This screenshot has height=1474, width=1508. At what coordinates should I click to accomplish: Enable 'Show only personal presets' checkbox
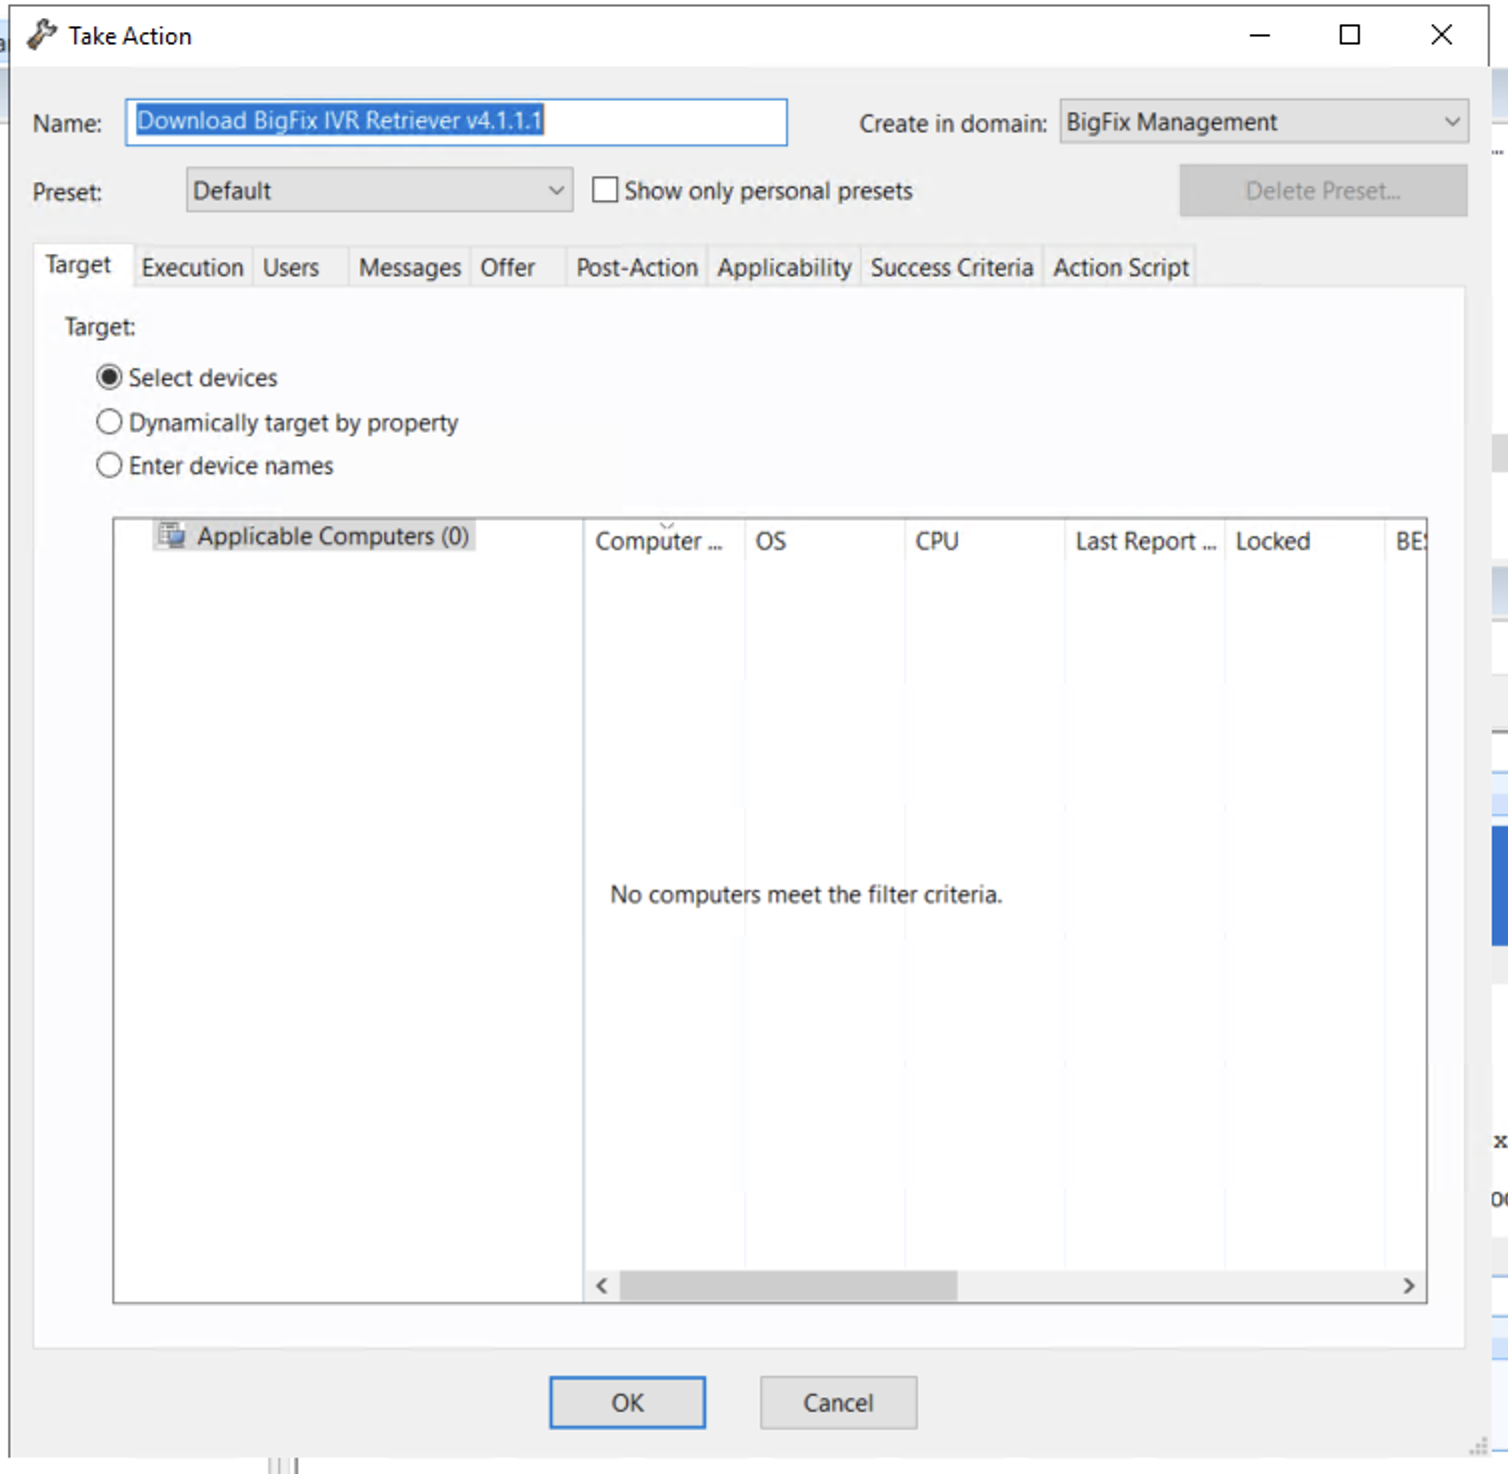(x=605, y=190)
